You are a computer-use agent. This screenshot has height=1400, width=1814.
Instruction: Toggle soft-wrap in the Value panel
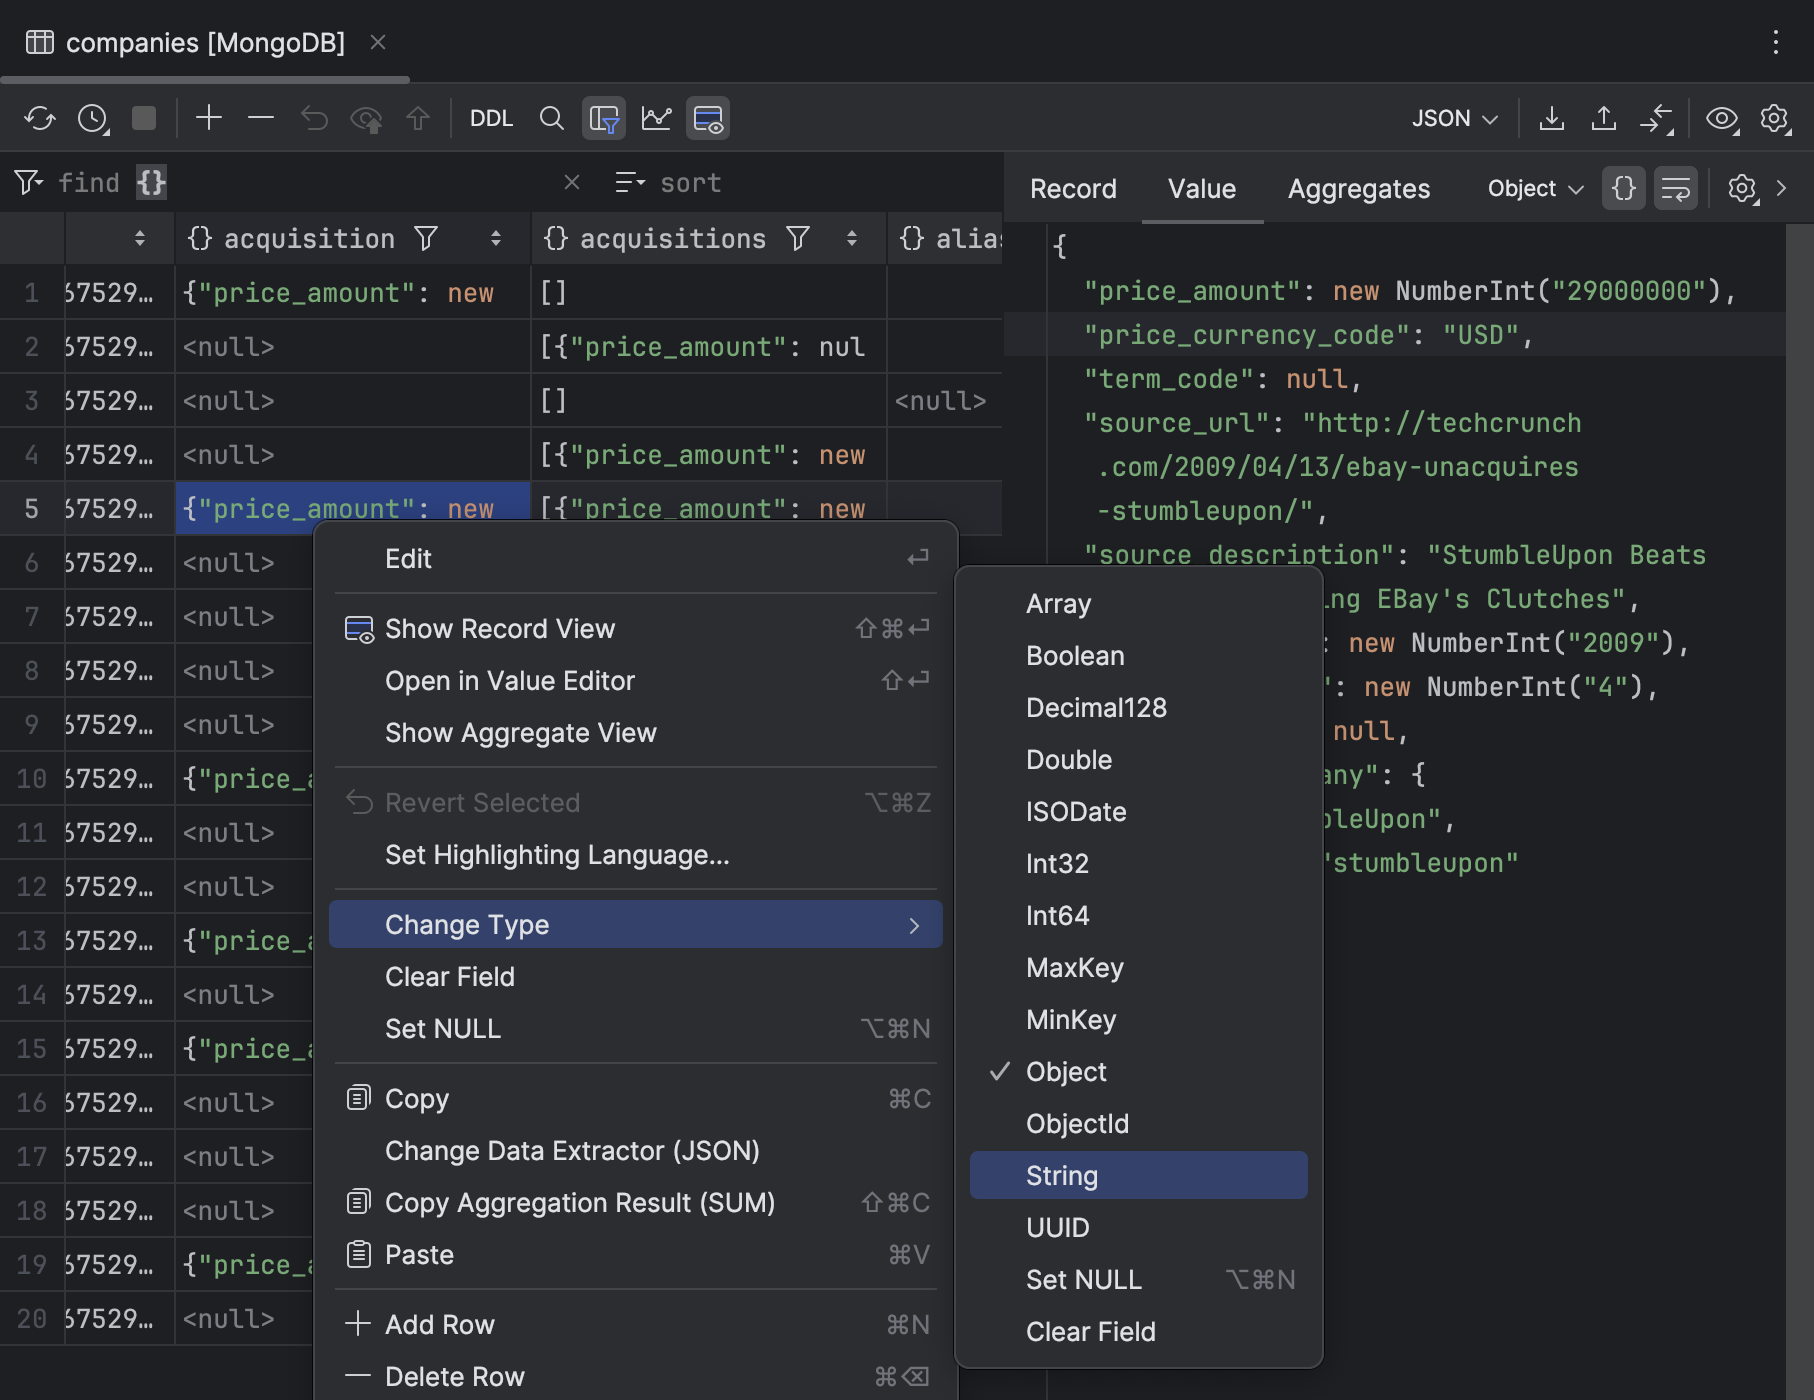pyautogui.click(x=1675, y=188)
